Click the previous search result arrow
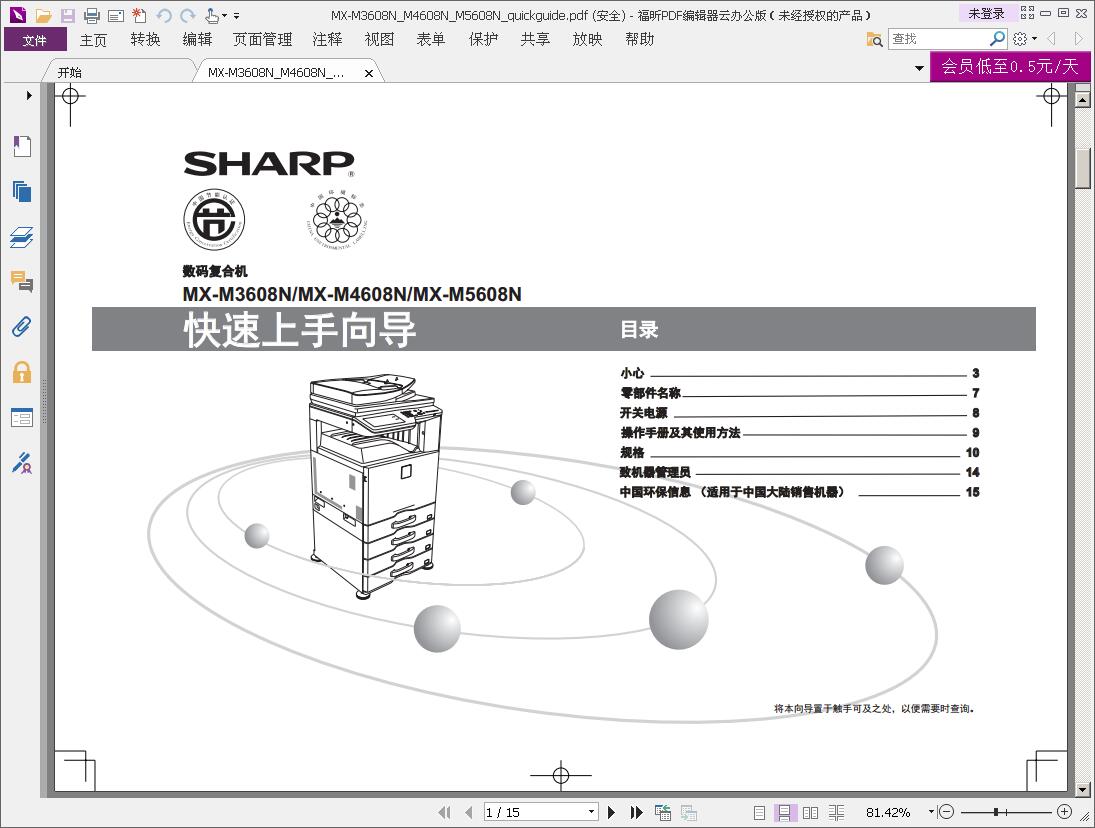This screenshot has height=828, width=1095. (x=1051, y=39)
